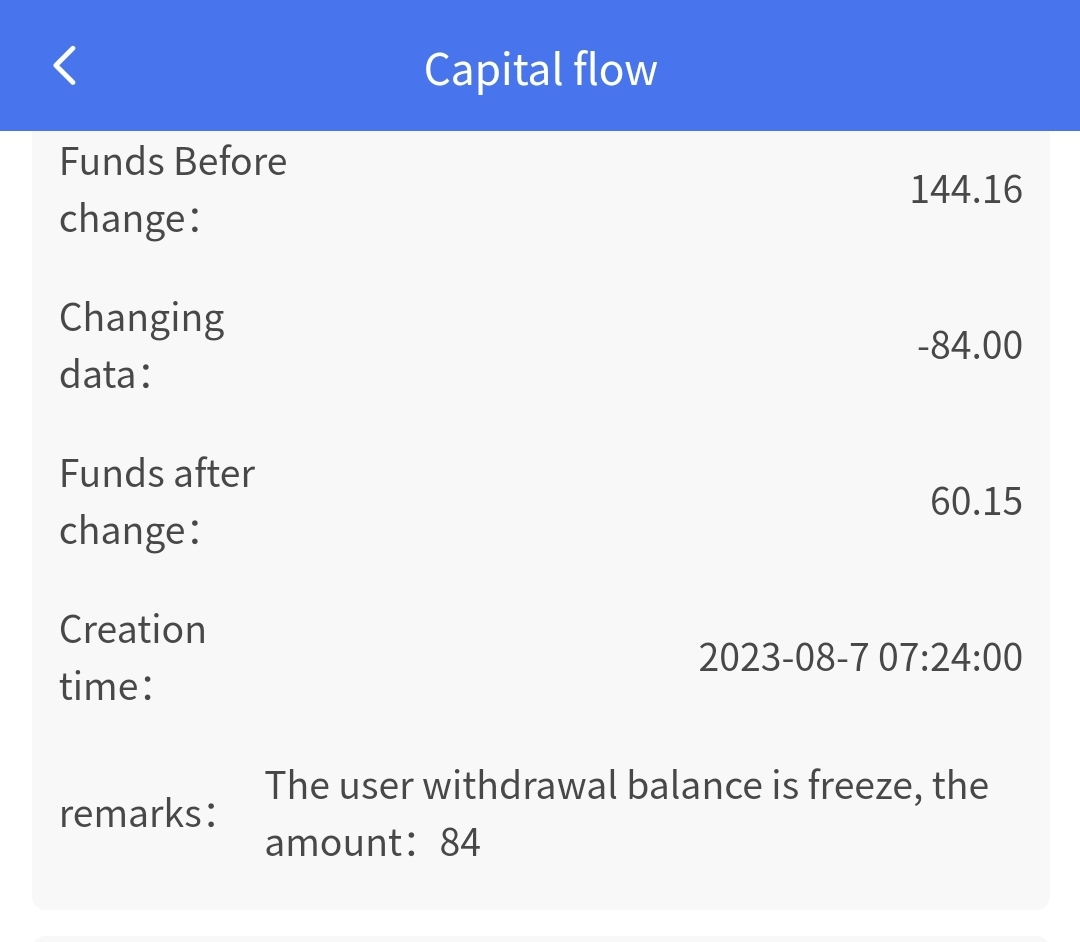Image resolution: width=1080 pixels, height=942 pixels.
Task: Tap blank space between Funds after change and 60.15
Action: point(590,502)
